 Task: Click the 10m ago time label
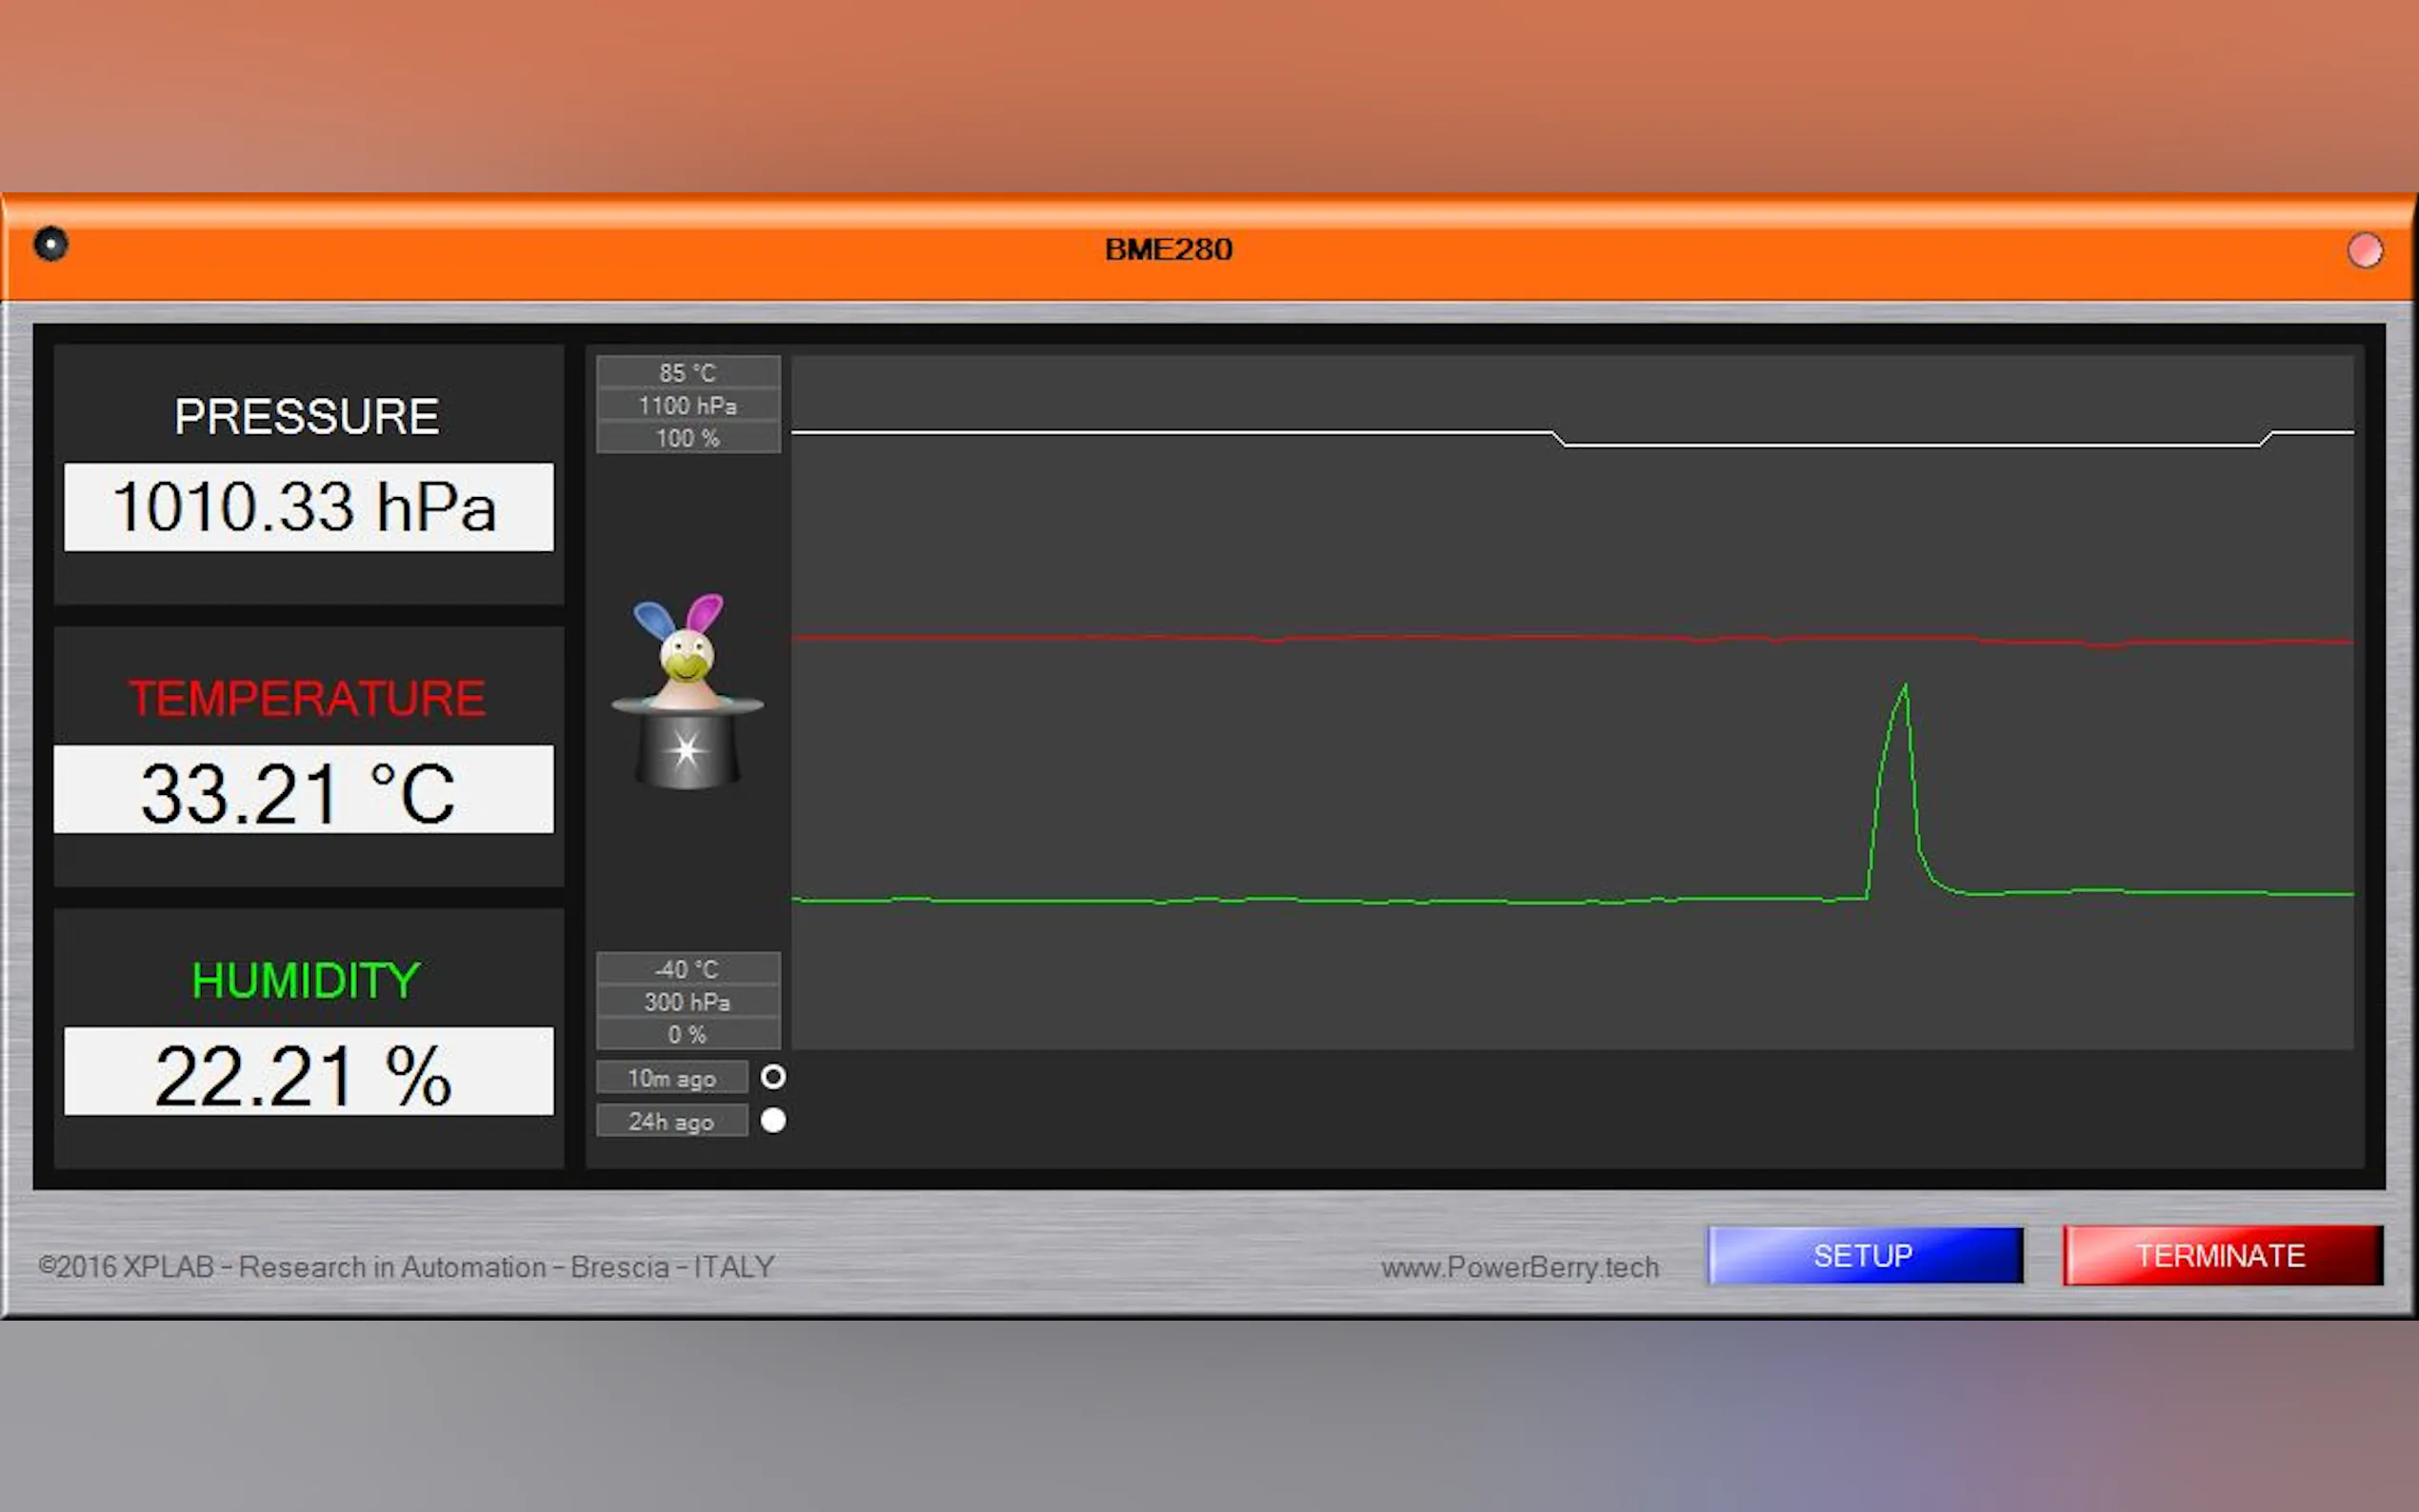[x=671, y=1078]
